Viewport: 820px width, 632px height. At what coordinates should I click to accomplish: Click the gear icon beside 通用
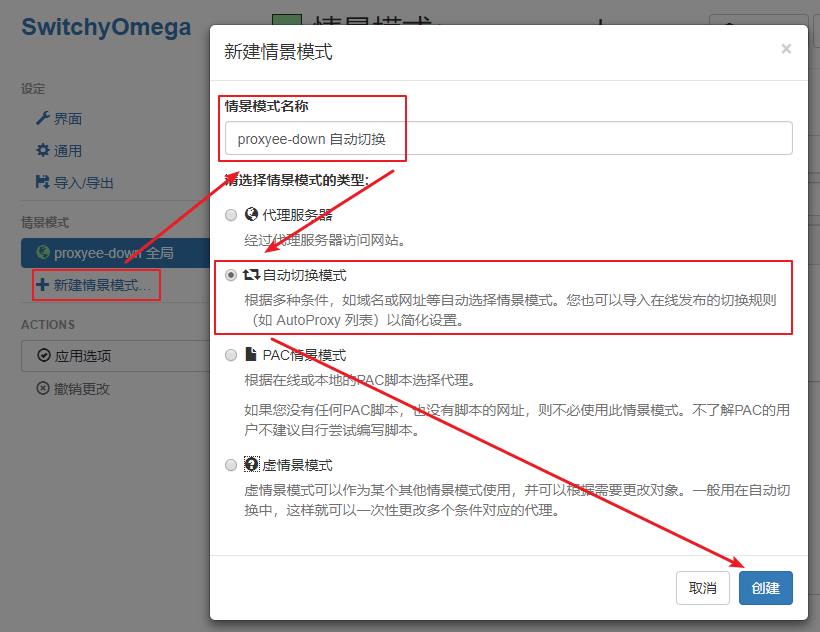point(42,151)
